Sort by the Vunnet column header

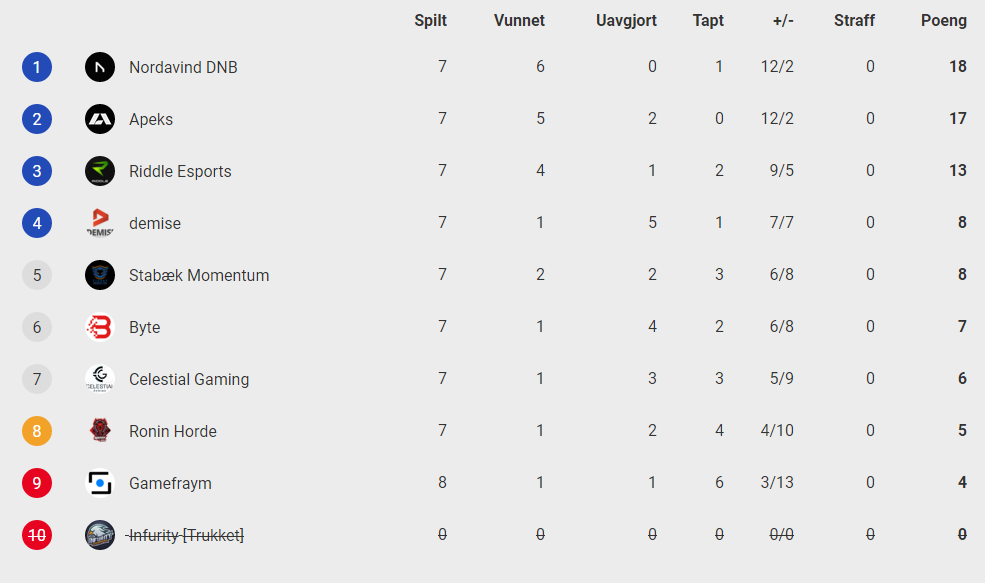click(519, 21)
